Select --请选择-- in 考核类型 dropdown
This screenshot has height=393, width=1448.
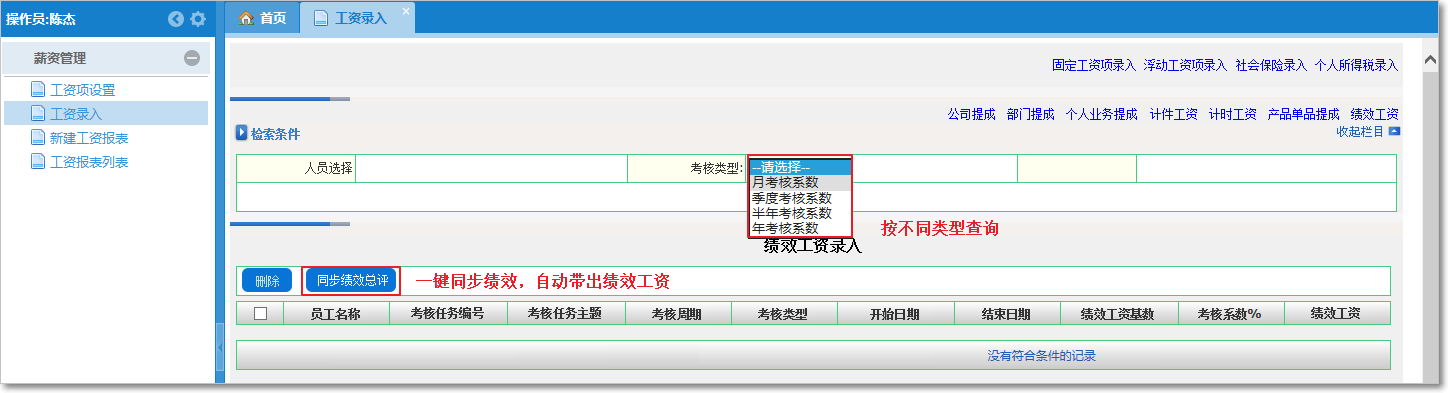click(800, 168)
